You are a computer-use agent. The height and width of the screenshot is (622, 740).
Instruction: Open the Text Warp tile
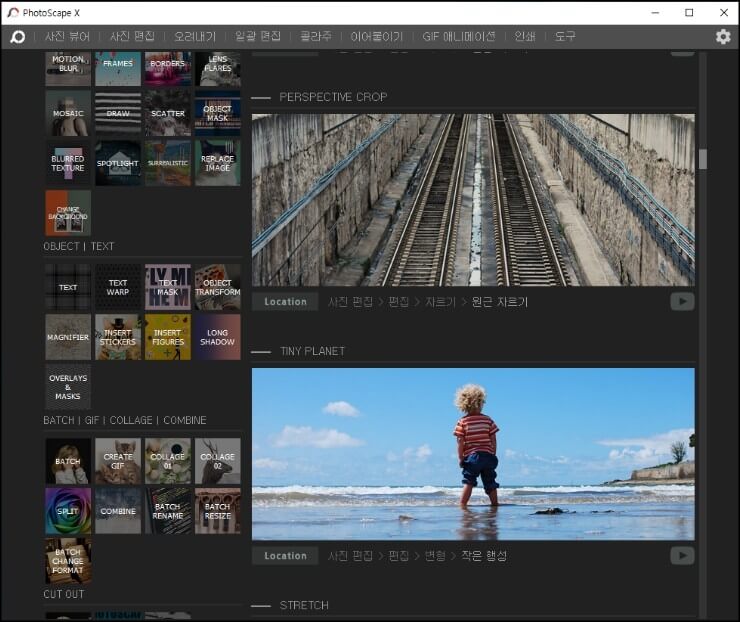click(x=118, y=287)
